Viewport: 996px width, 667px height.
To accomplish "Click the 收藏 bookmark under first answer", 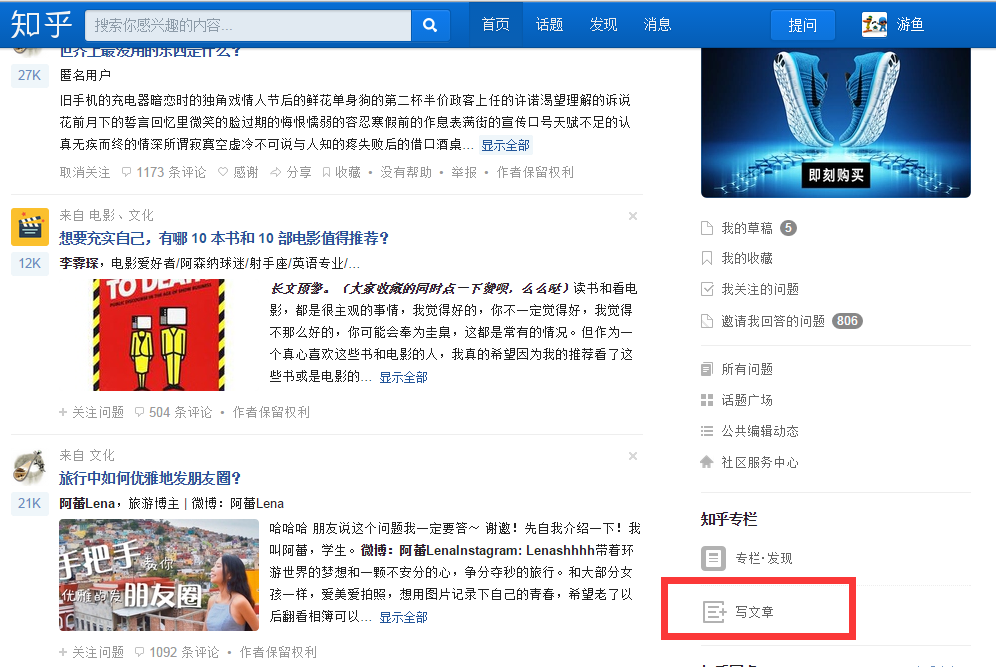I will click(341, 172).
